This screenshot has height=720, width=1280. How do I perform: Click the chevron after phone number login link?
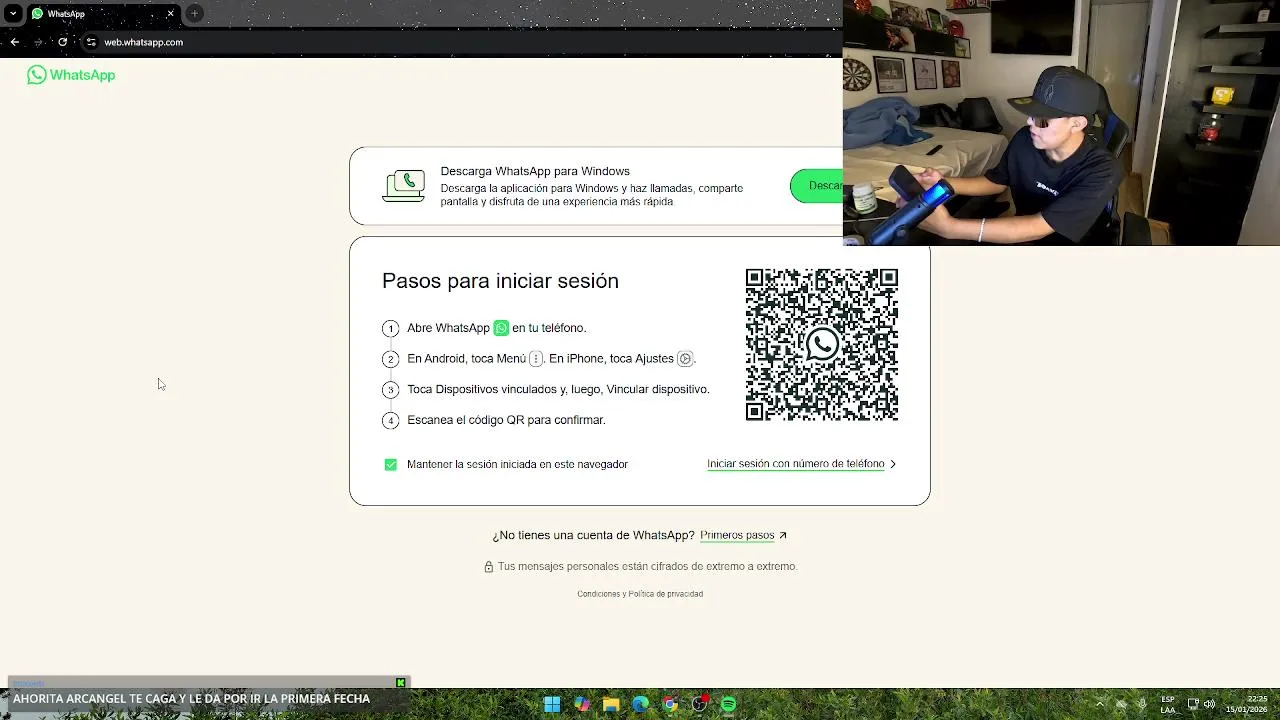coord(893,464)
